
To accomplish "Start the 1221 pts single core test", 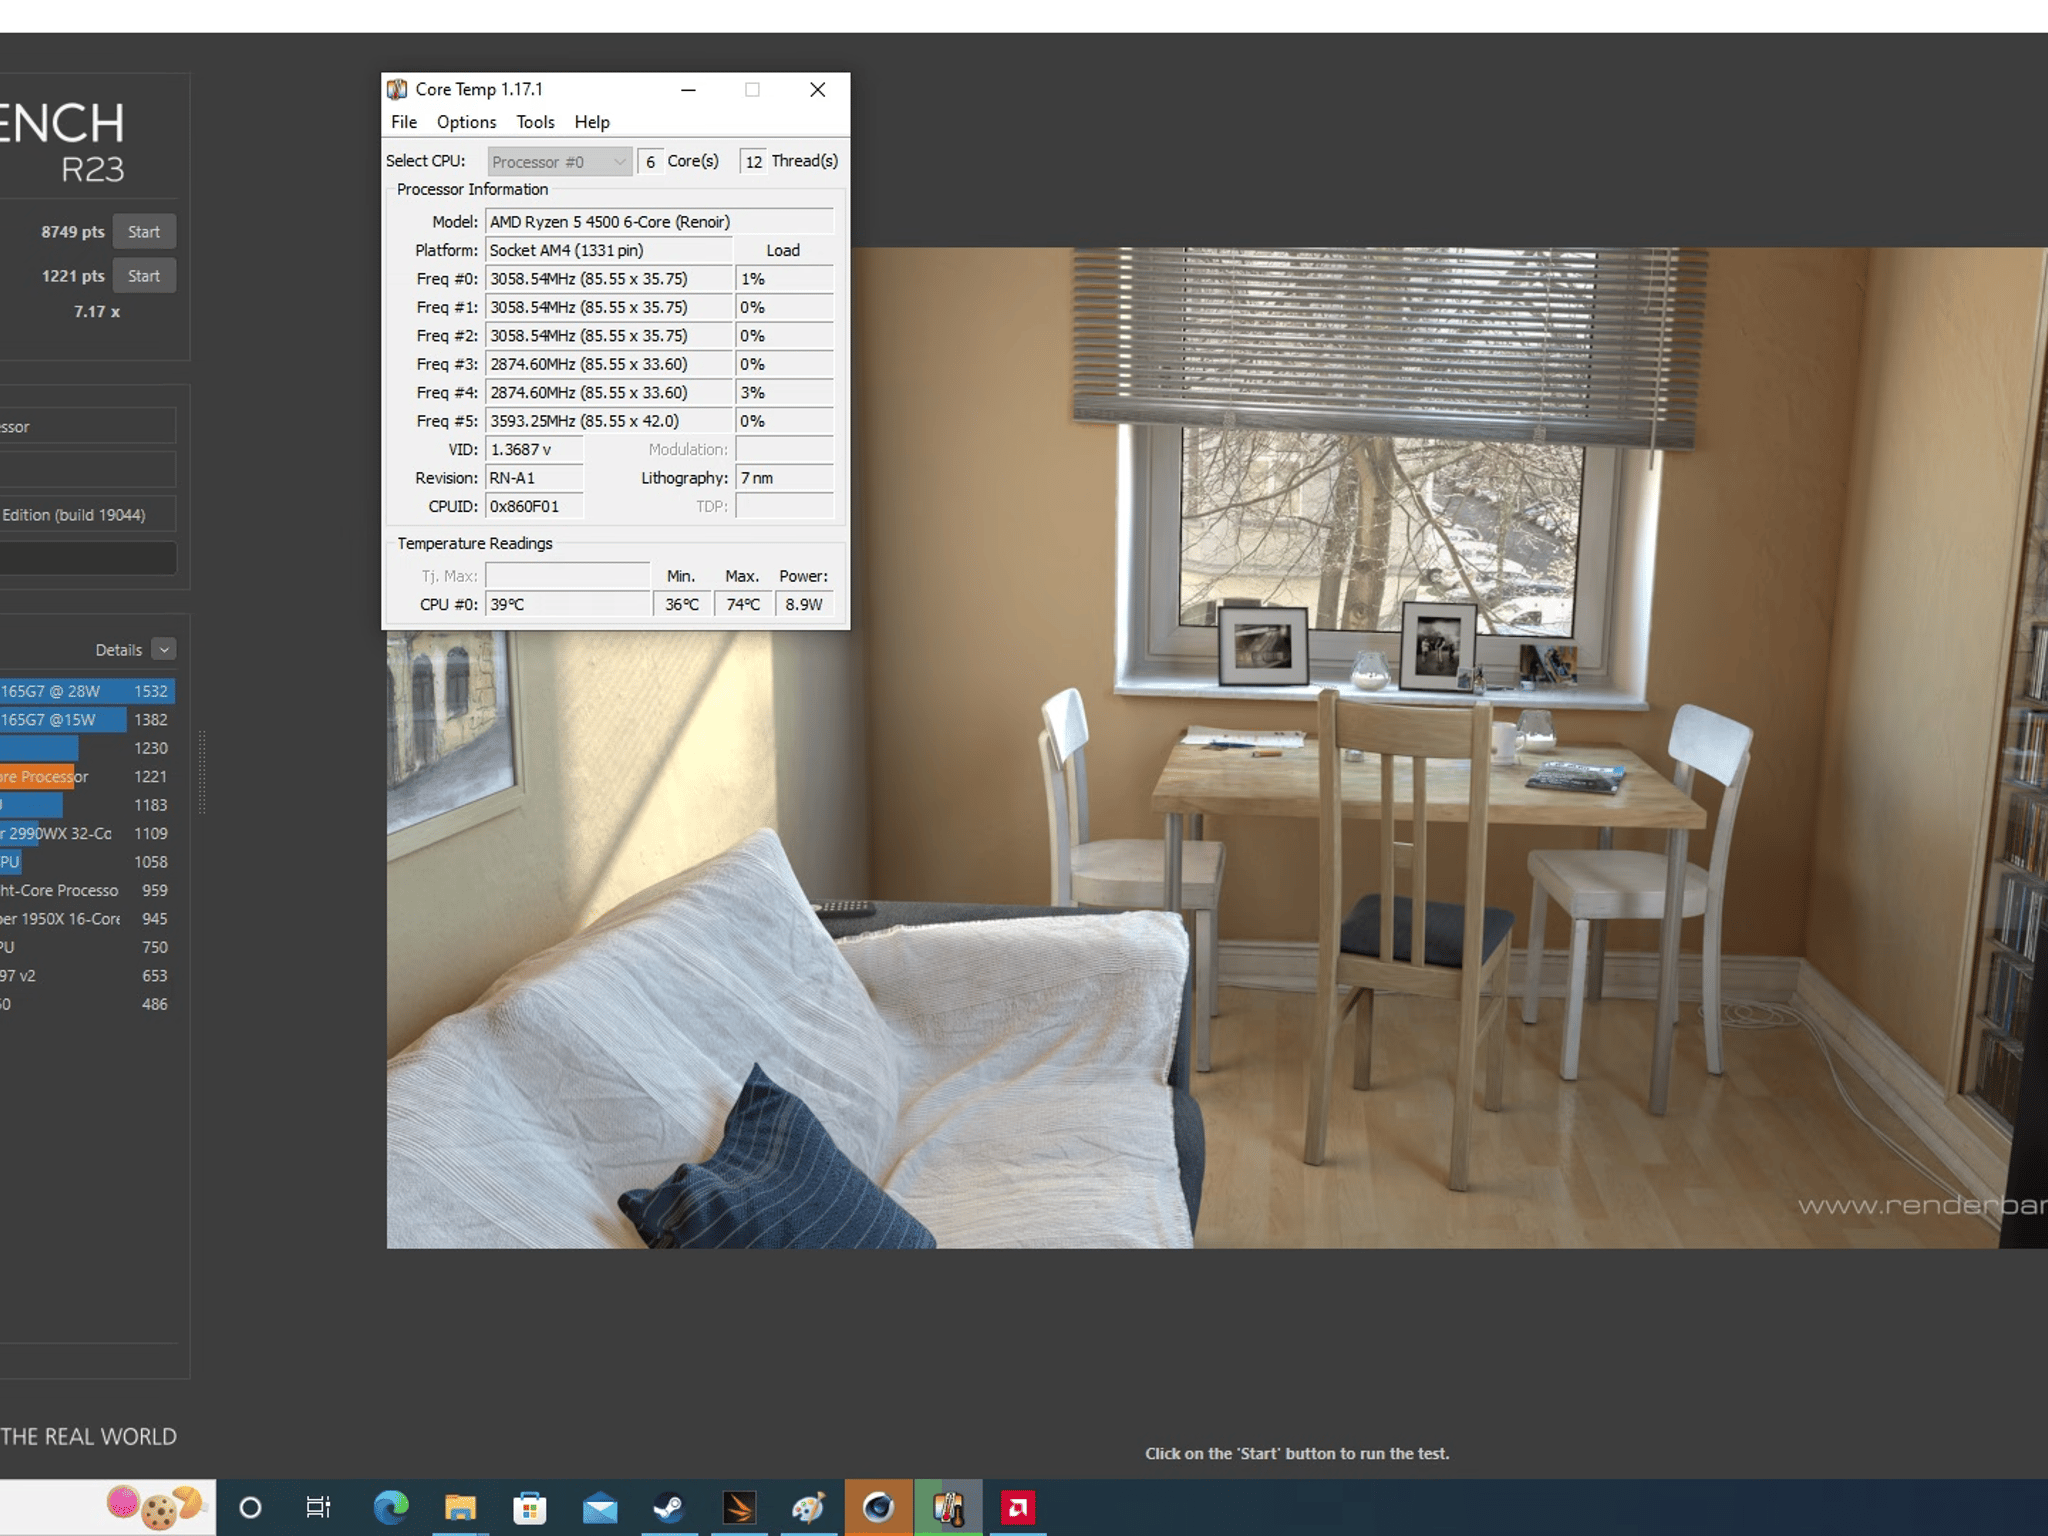I will [144, 276].
